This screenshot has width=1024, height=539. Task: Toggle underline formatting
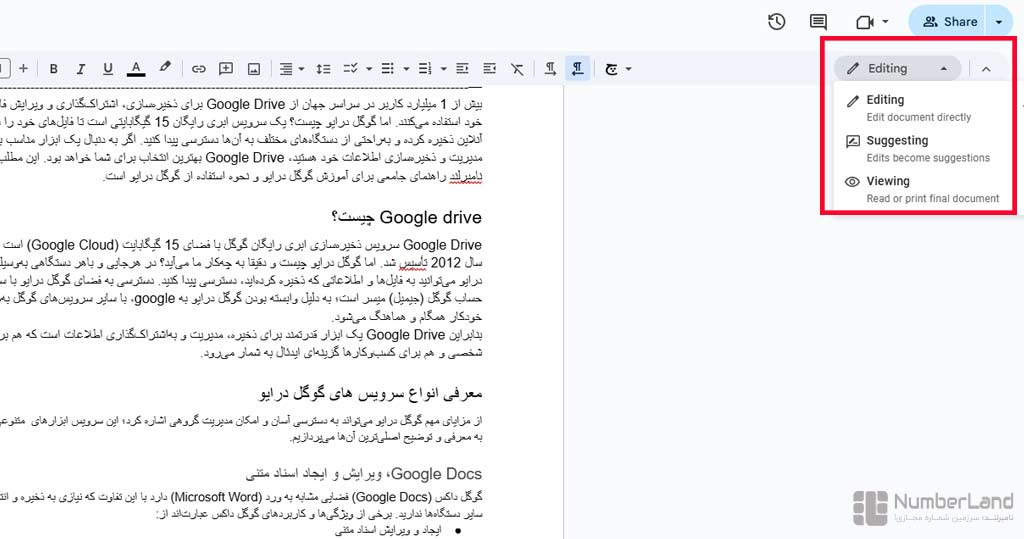click(x=108, y=69)
